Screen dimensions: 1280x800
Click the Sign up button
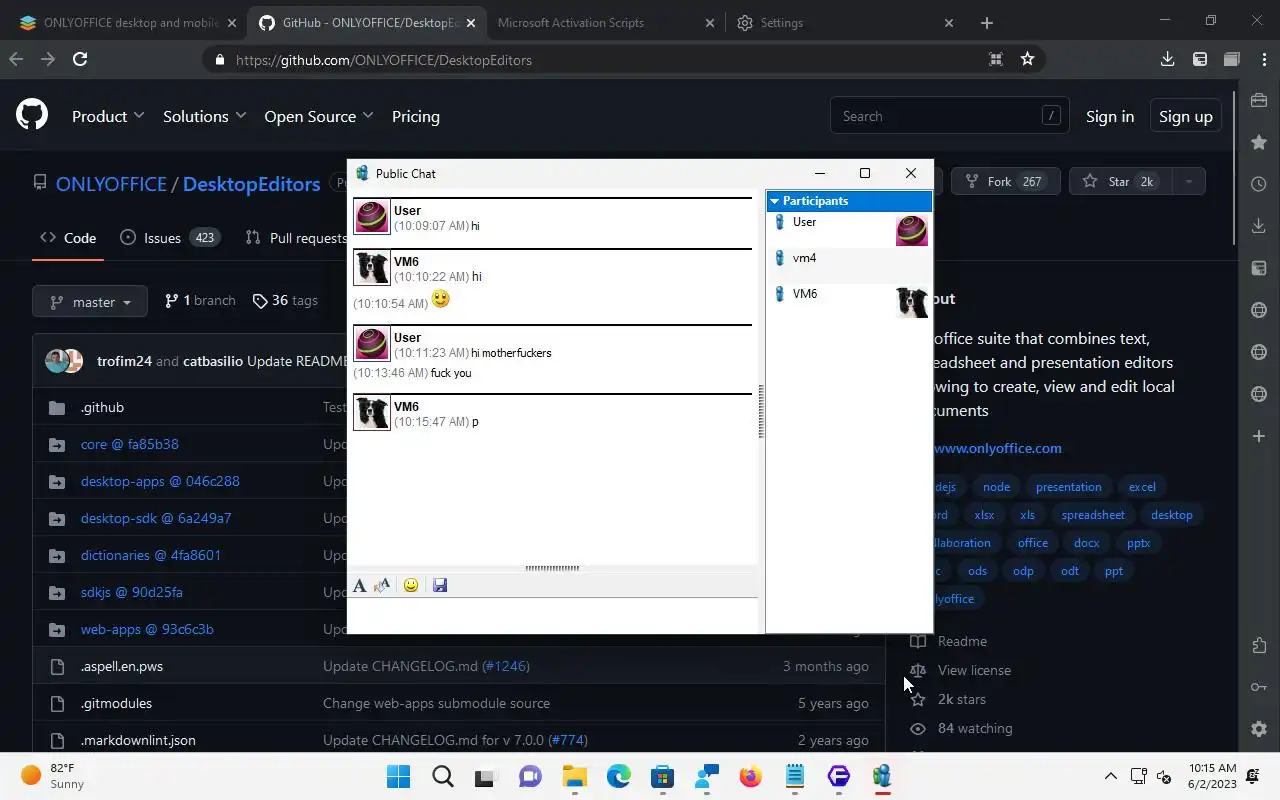(x=1186, y=116)
